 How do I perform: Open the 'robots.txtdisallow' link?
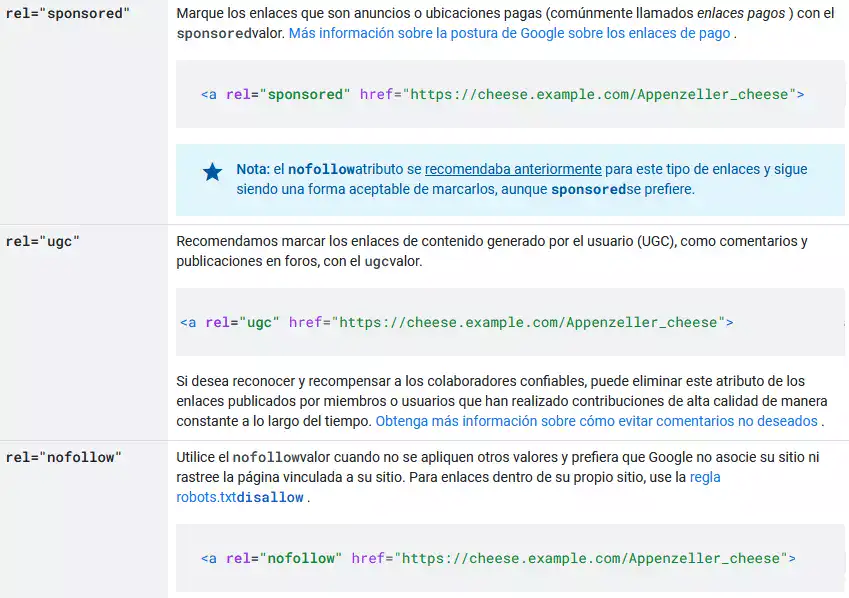240,497
